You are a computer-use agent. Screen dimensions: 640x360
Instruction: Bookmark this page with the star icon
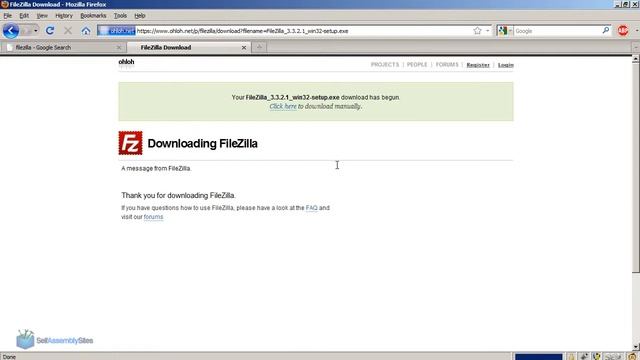coord(477,31)
